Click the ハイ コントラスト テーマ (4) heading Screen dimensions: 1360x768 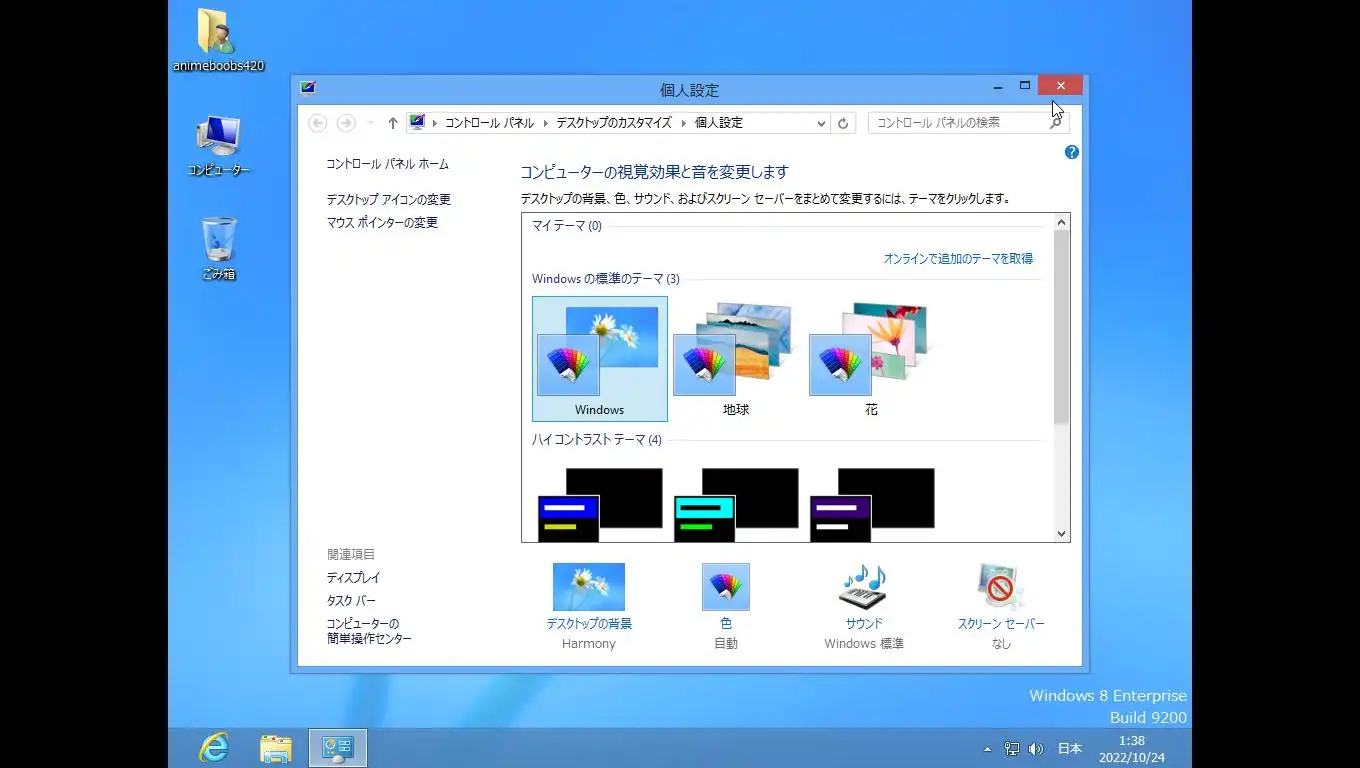coord(597,440)
